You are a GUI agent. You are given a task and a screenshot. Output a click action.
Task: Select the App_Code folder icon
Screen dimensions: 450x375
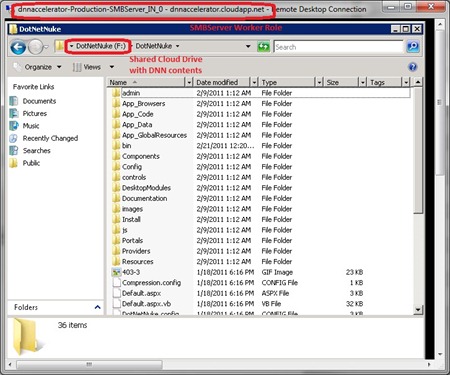click(x=116, y=114)
